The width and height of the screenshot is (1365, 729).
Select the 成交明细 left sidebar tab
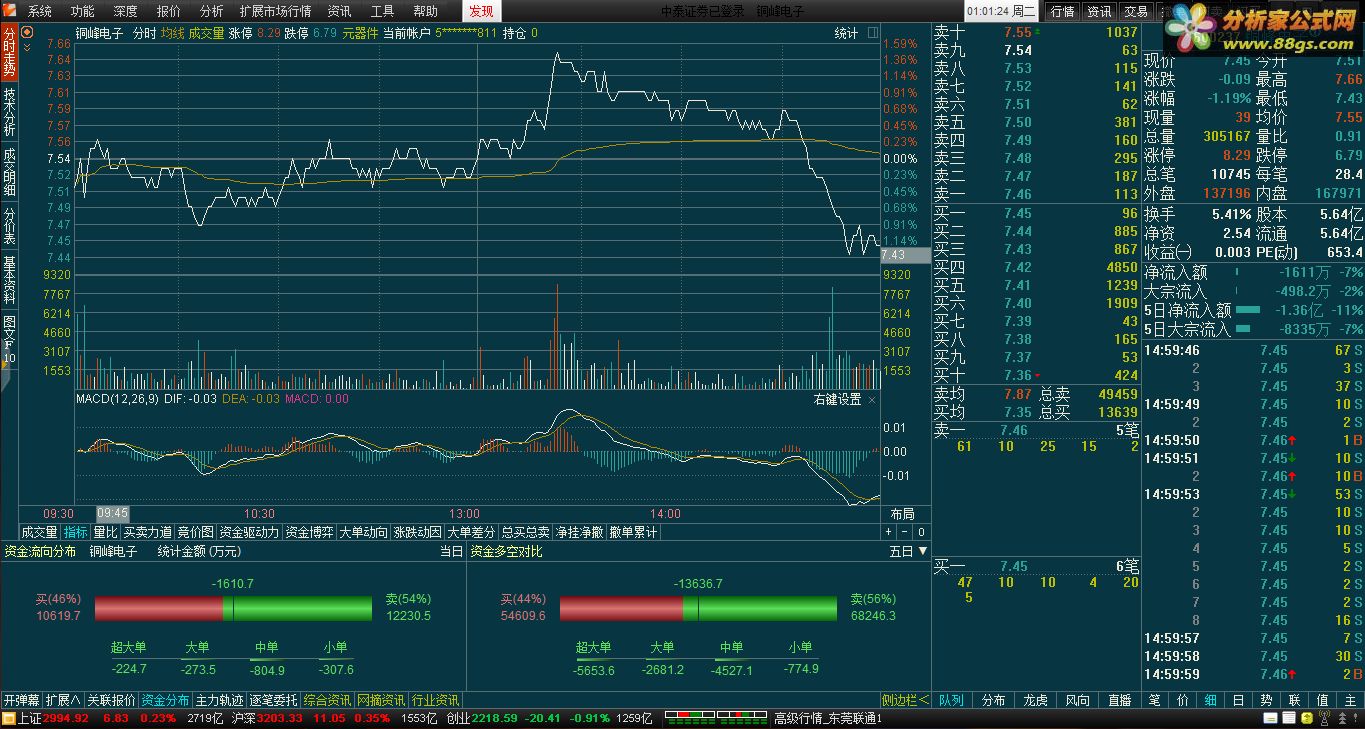(x=9, y=171)
